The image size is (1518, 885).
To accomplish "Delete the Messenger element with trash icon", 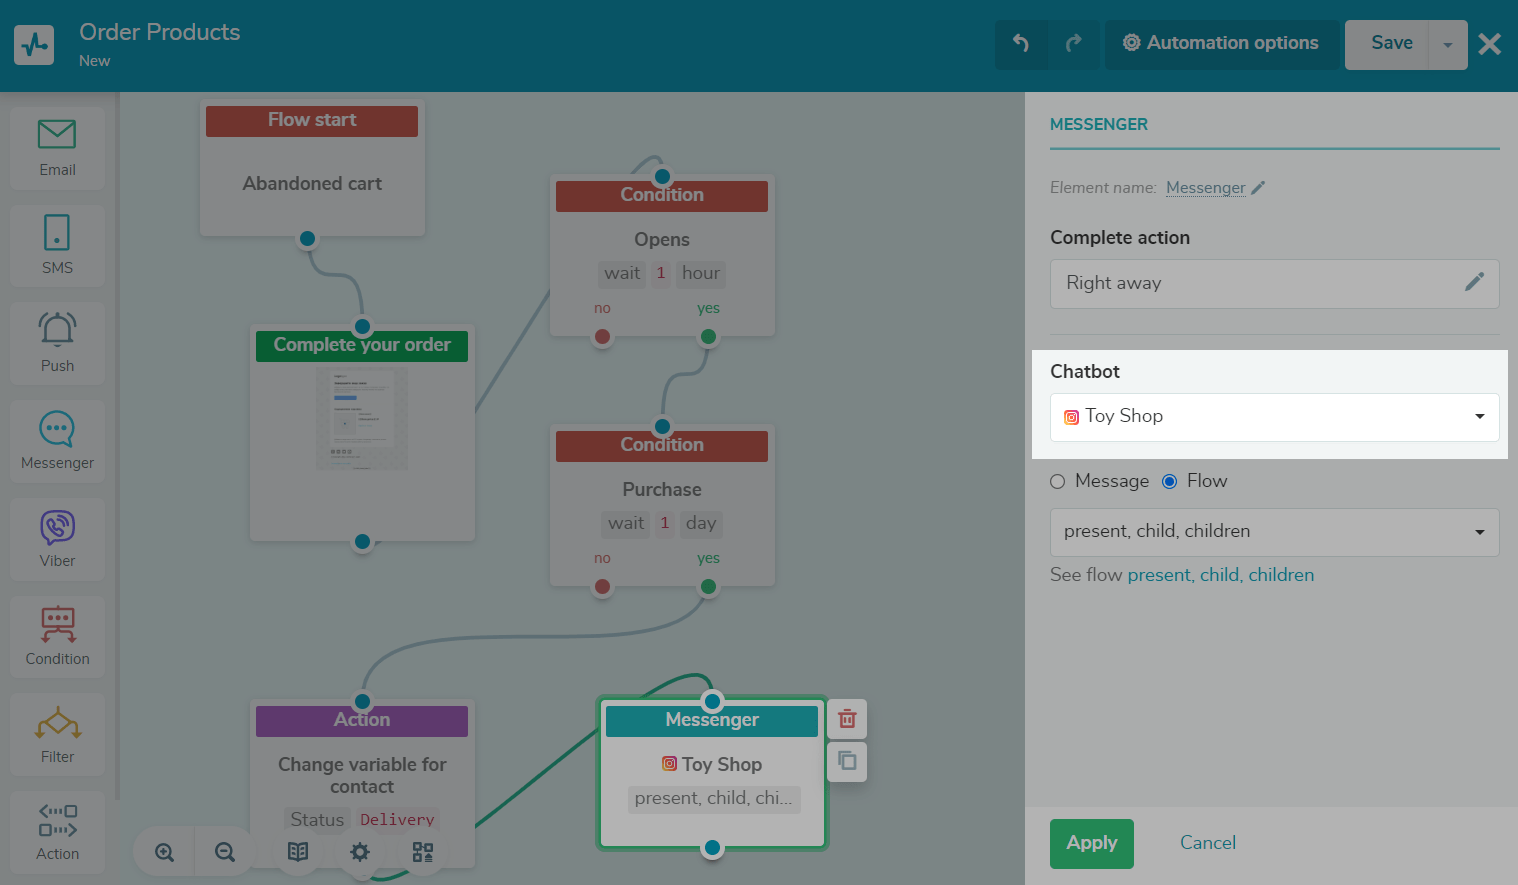I will (x=847, y=719).
